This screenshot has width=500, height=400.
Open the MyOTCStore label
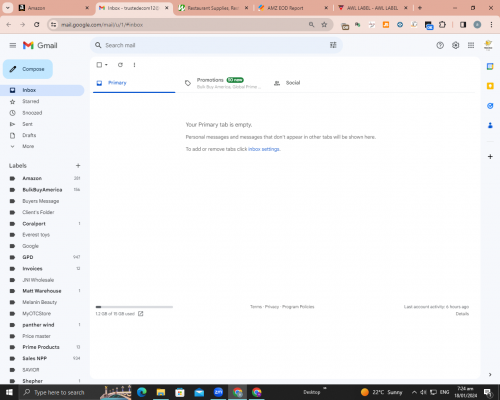(x=36, y=314)
